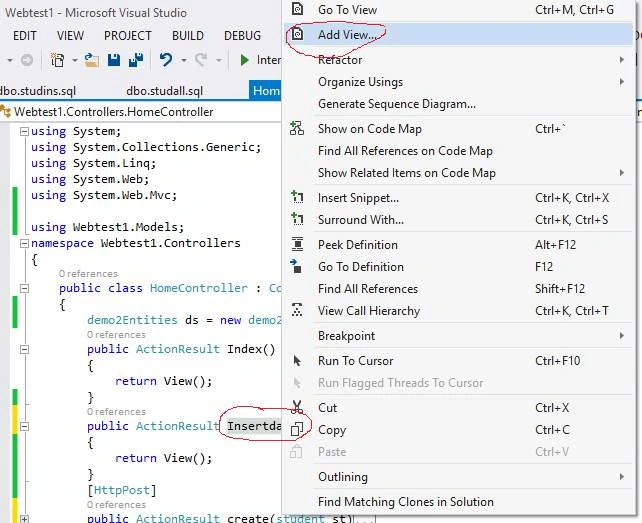Open the BUILD menu
The width and height of the screenshot is (642, 523).
pyautogui.click(x=188, y=36)
